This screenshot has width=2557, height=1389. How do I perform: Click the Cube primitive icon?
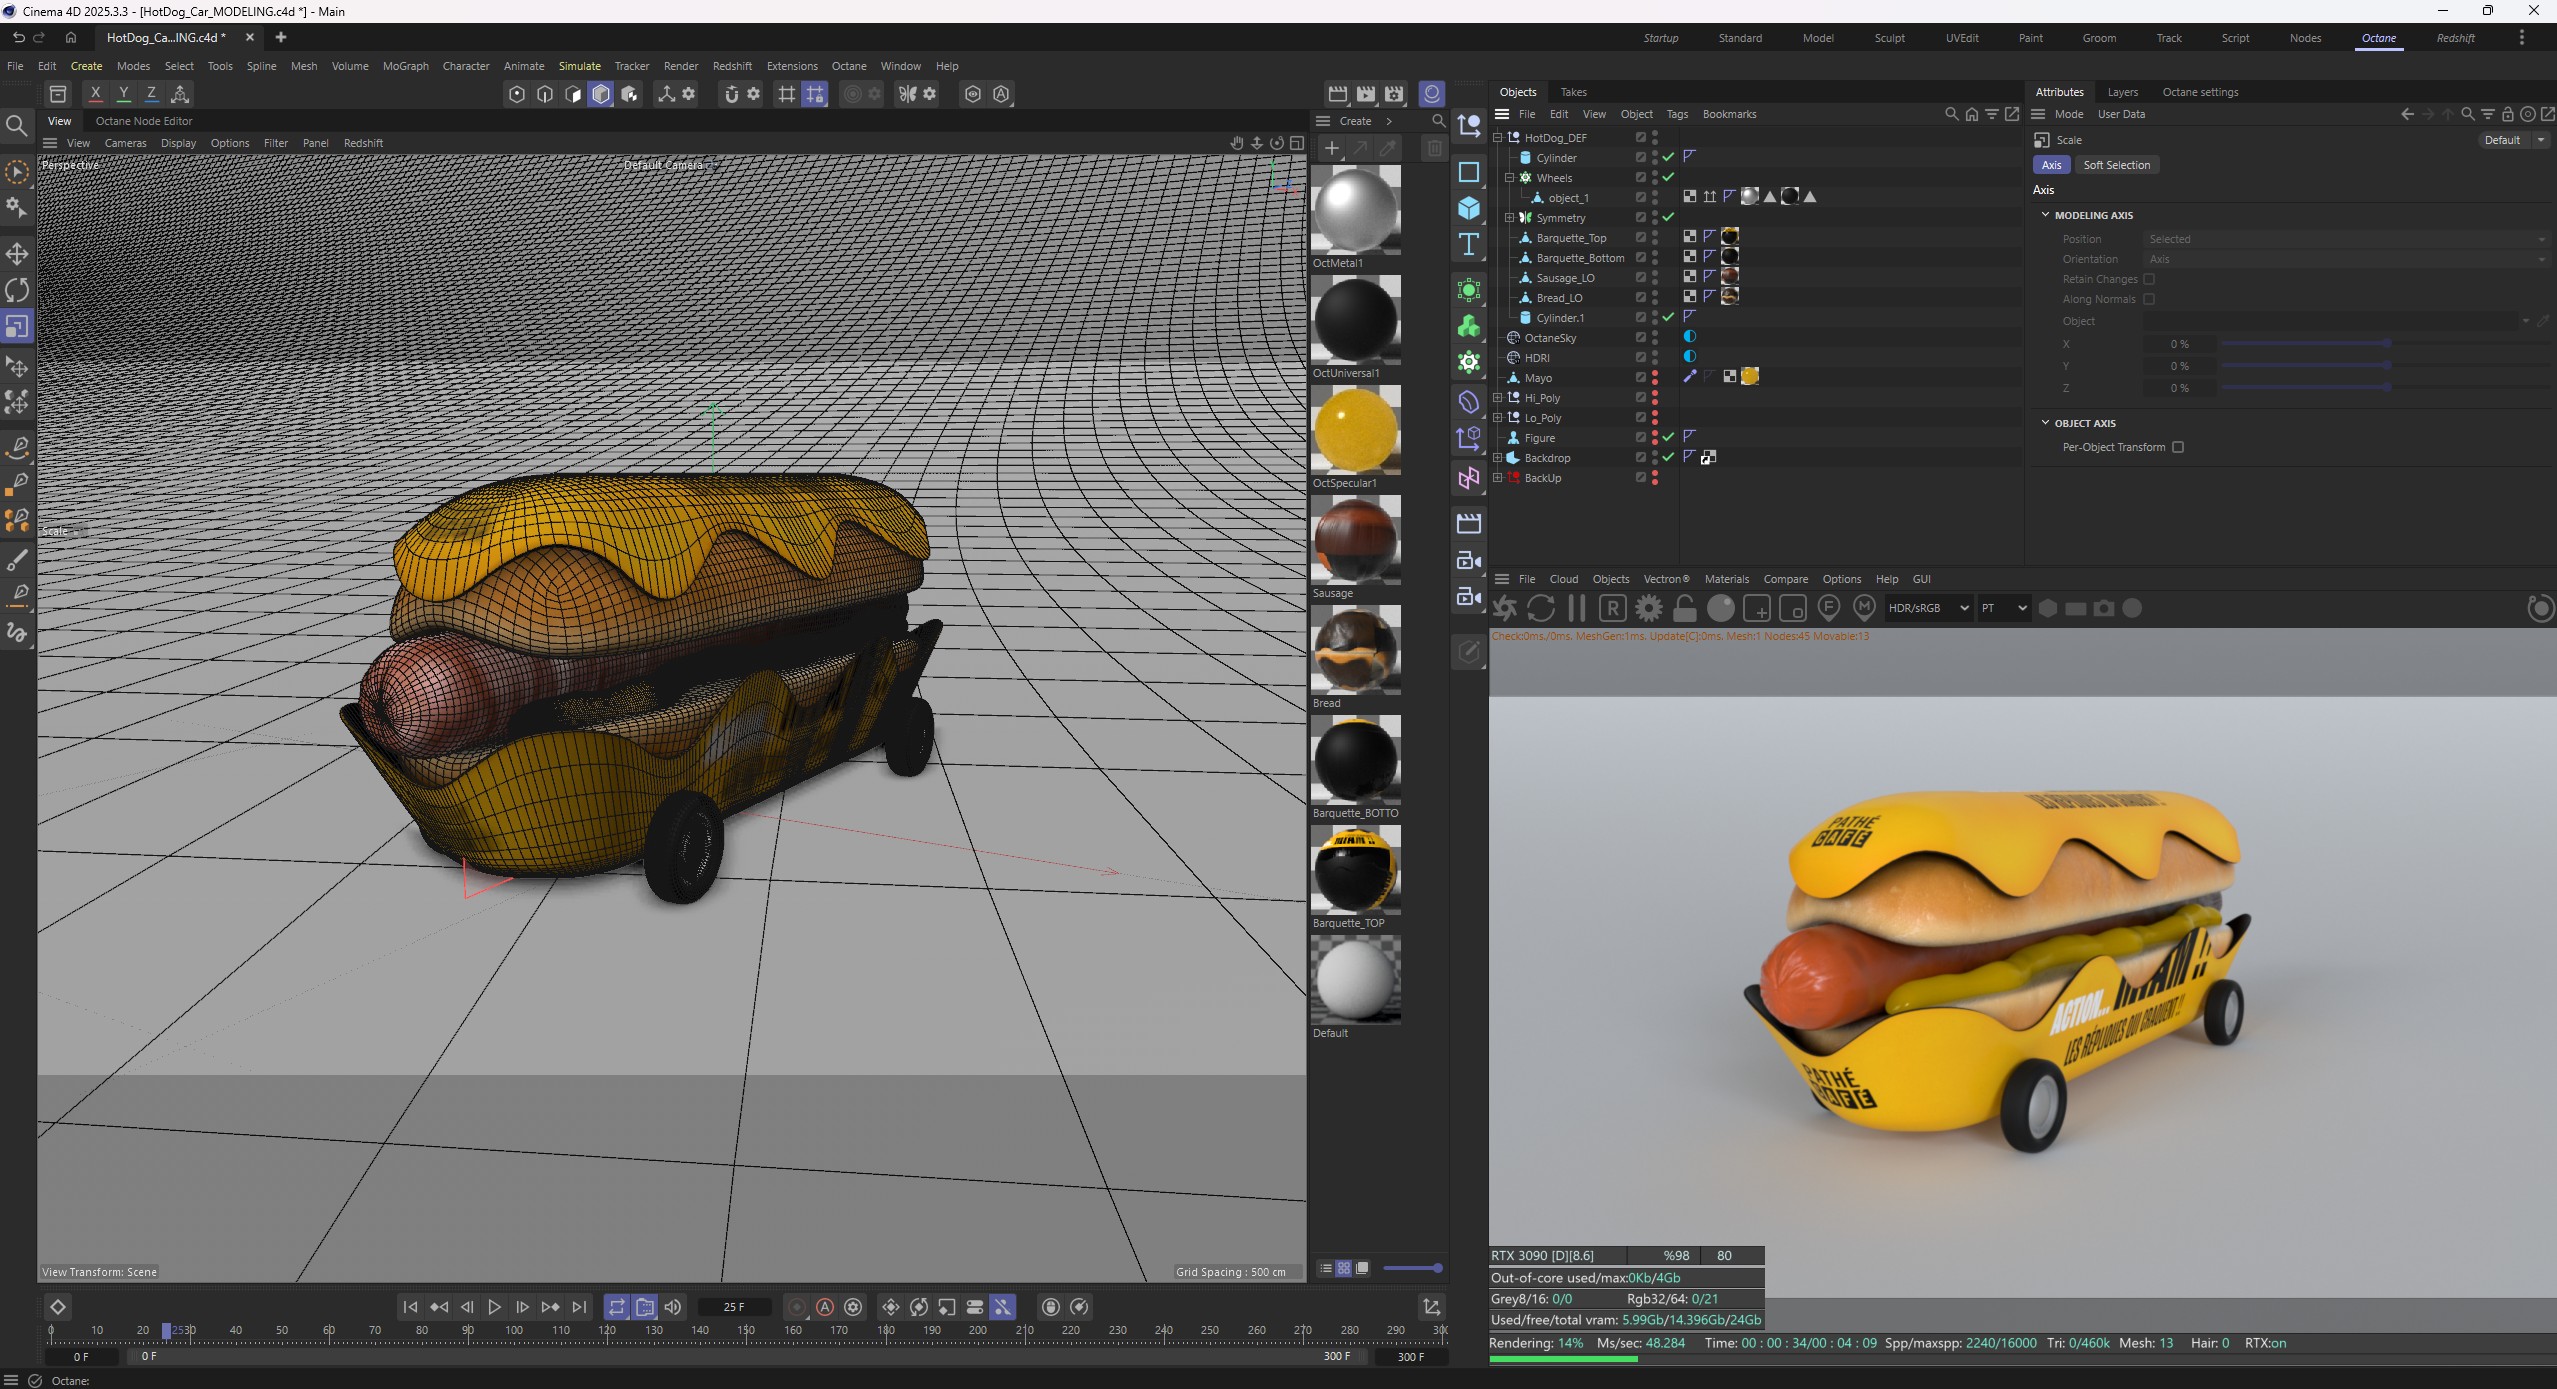[x=1468, y=208]
